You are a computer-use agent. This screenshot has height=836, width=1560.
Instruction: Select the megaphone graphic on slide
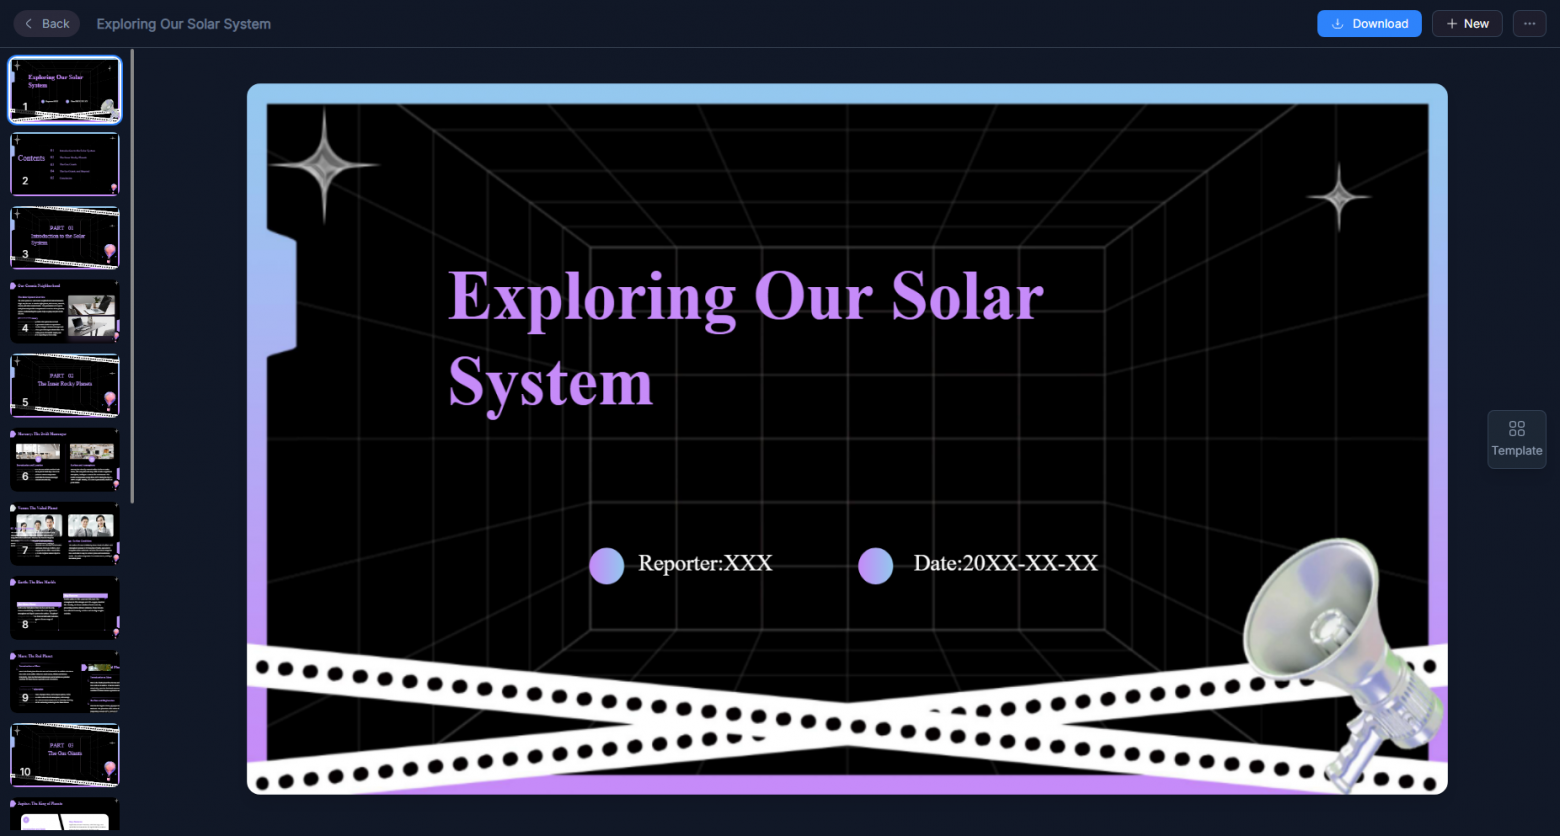[x=1343, y=664]
